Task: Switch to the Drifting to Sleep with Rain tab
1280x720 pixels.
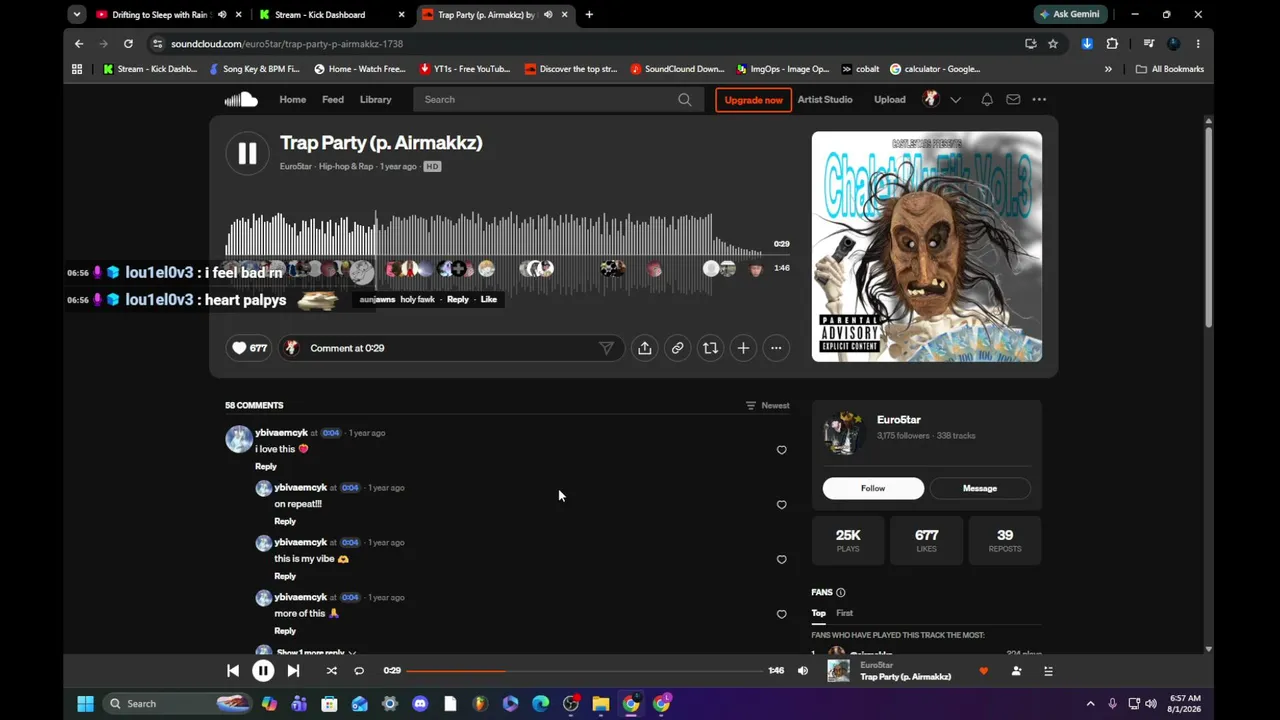Action: click(x=167, y=15)
